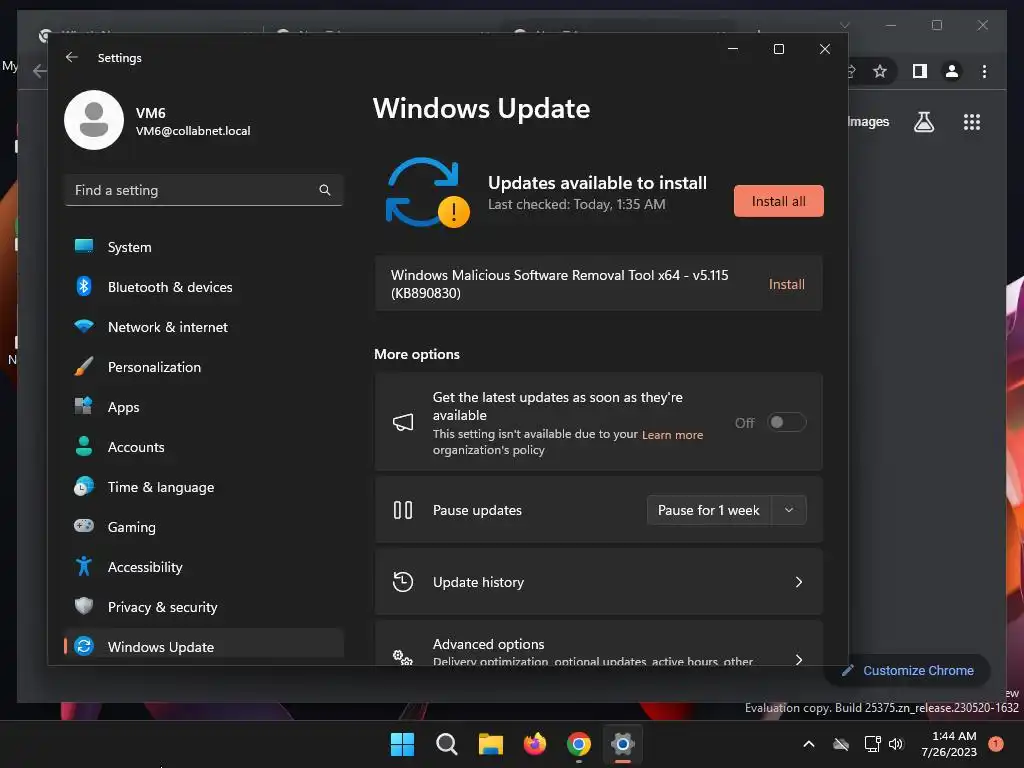Screen dimensions: 1024x768
Task: Go back with the Settings back arrow
Action: 72,57
